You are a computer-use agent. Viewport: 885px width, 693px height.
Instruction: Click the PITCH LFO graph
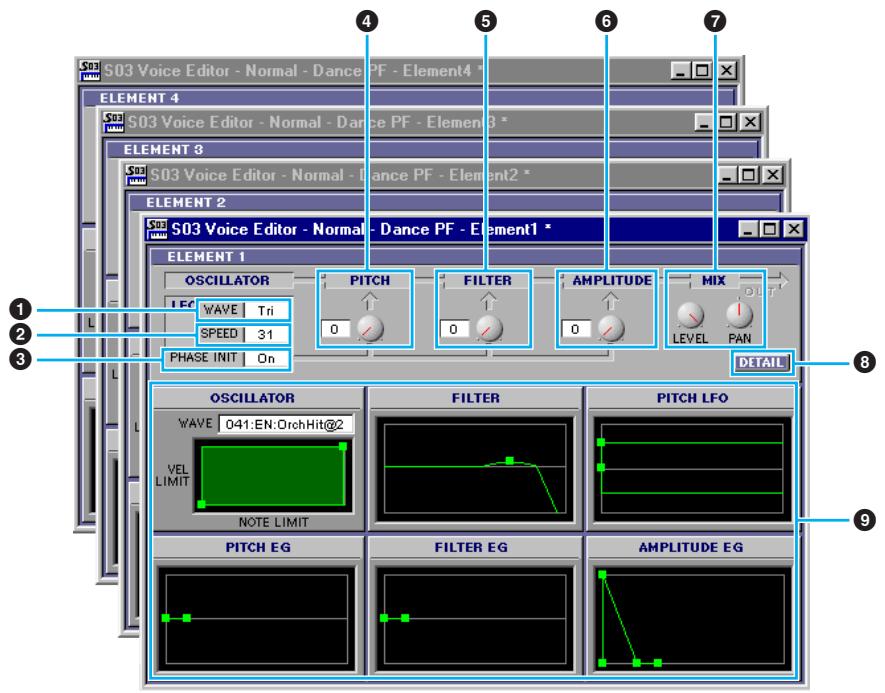[692, 468]
